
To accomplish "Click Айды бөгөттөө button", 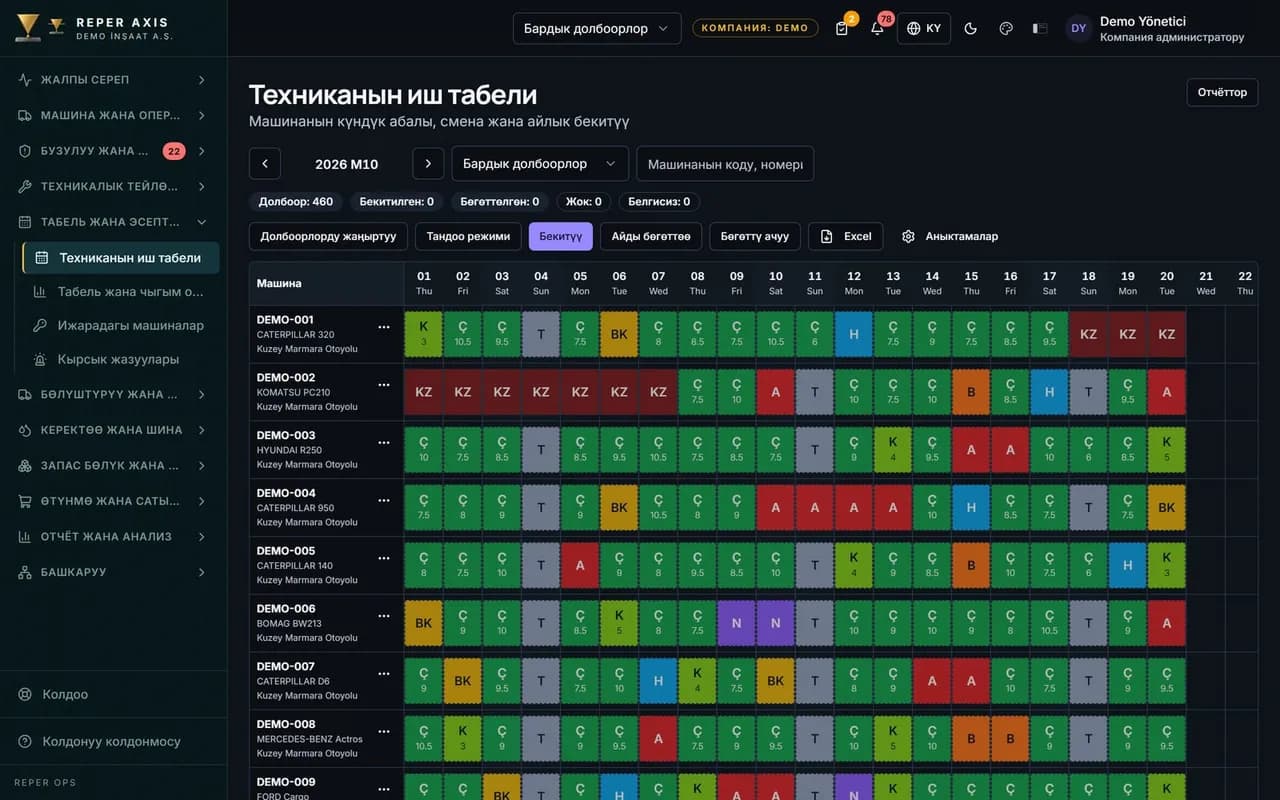I will pos(651,236).
